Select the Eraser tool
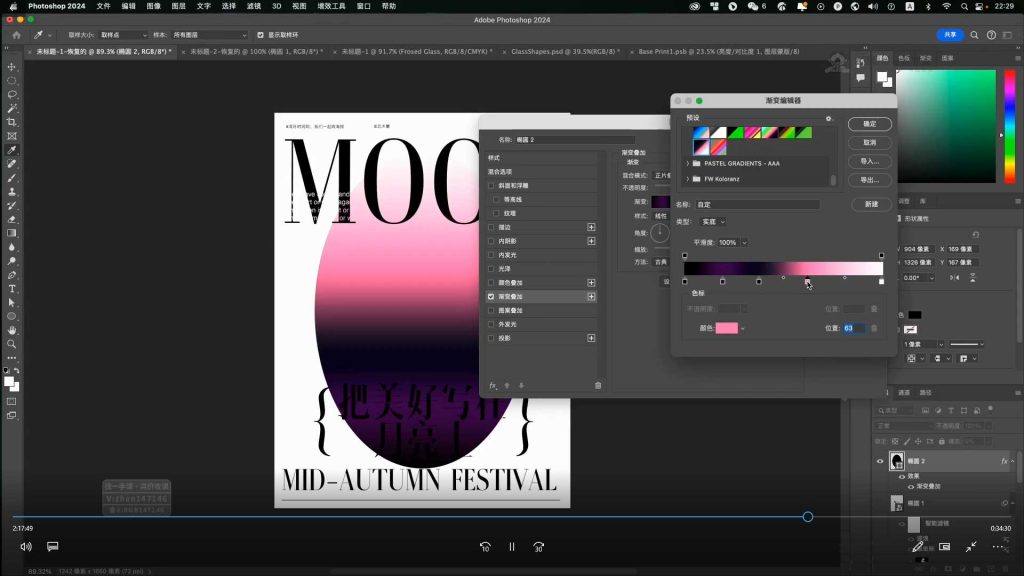The width and height of the screenshot is (1024, 576). (12, 219)
